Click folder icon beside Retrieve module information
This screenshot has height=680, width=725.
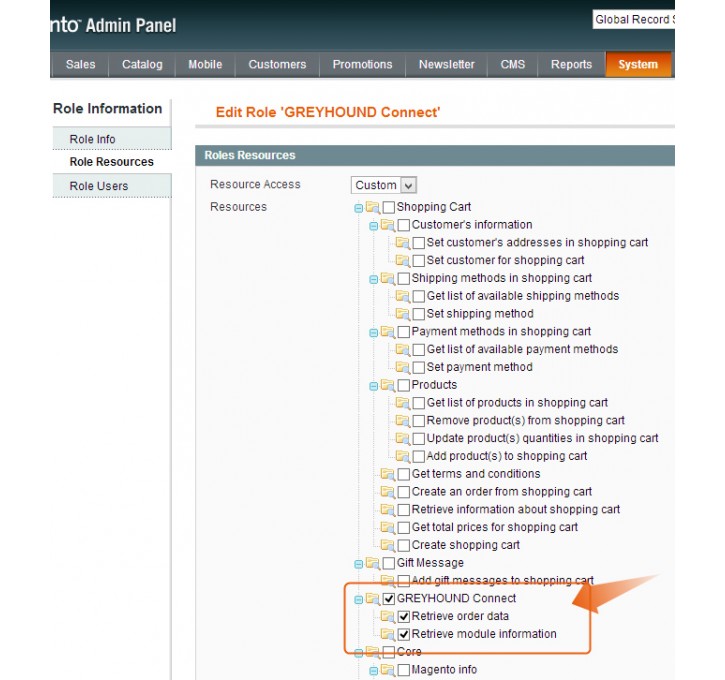pos(387,634)
